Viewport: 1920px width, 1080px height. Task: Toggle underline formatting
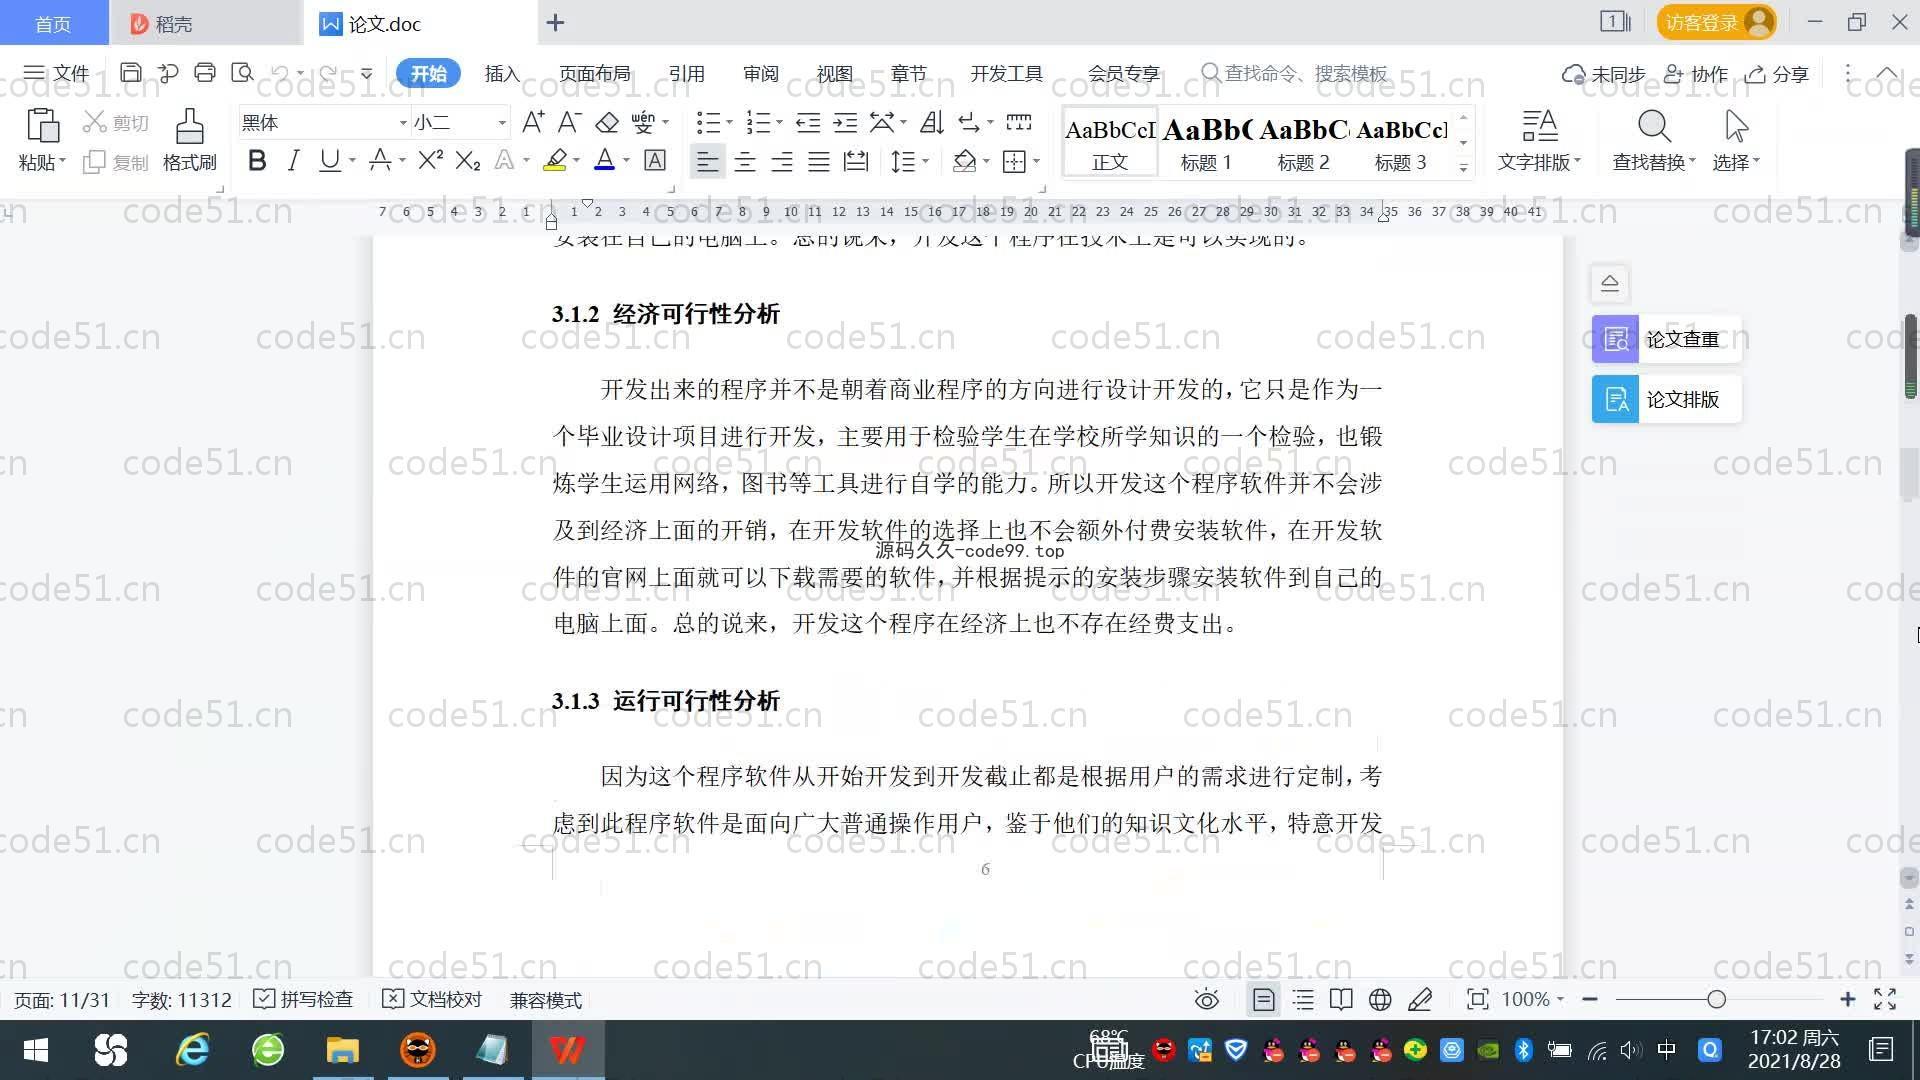pos(329,160)
